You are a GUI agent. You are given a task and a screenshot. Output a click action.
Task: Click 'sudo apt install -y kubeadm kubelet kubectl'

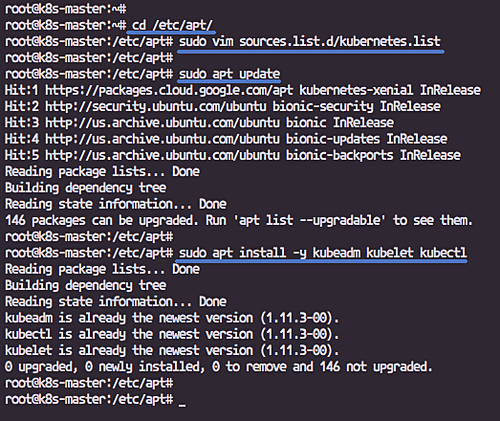coord(323,253)
